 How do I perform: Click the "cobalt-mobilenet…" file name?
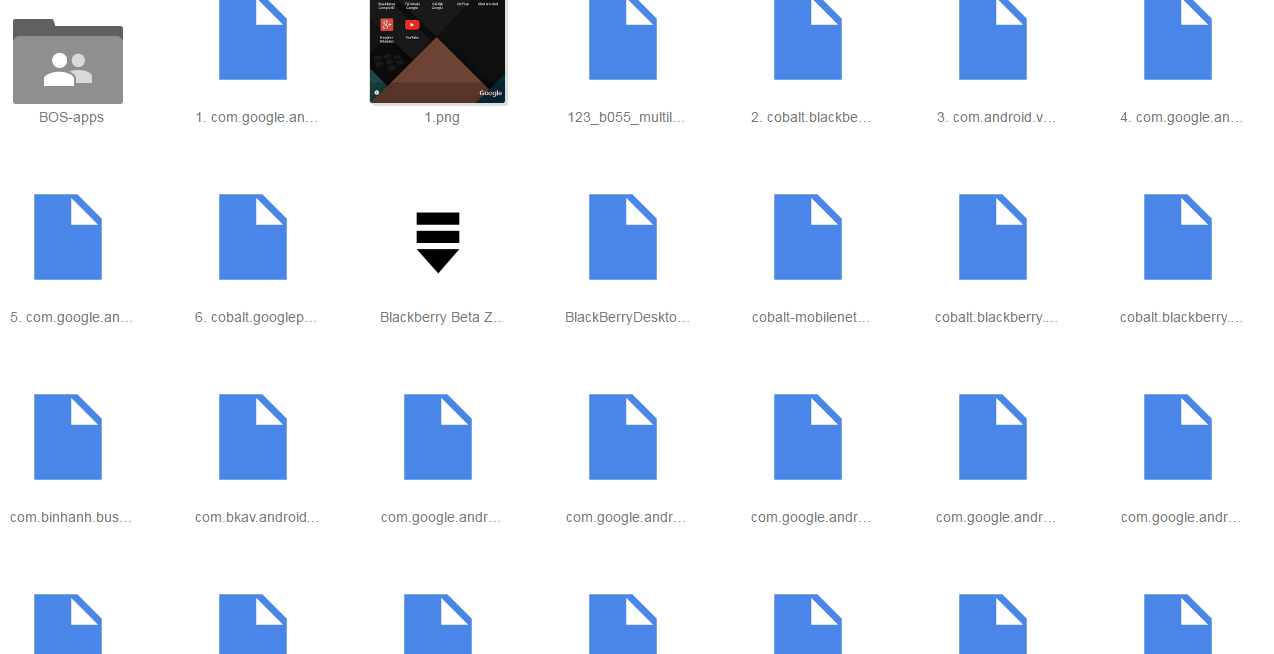[x=812, y=317]
